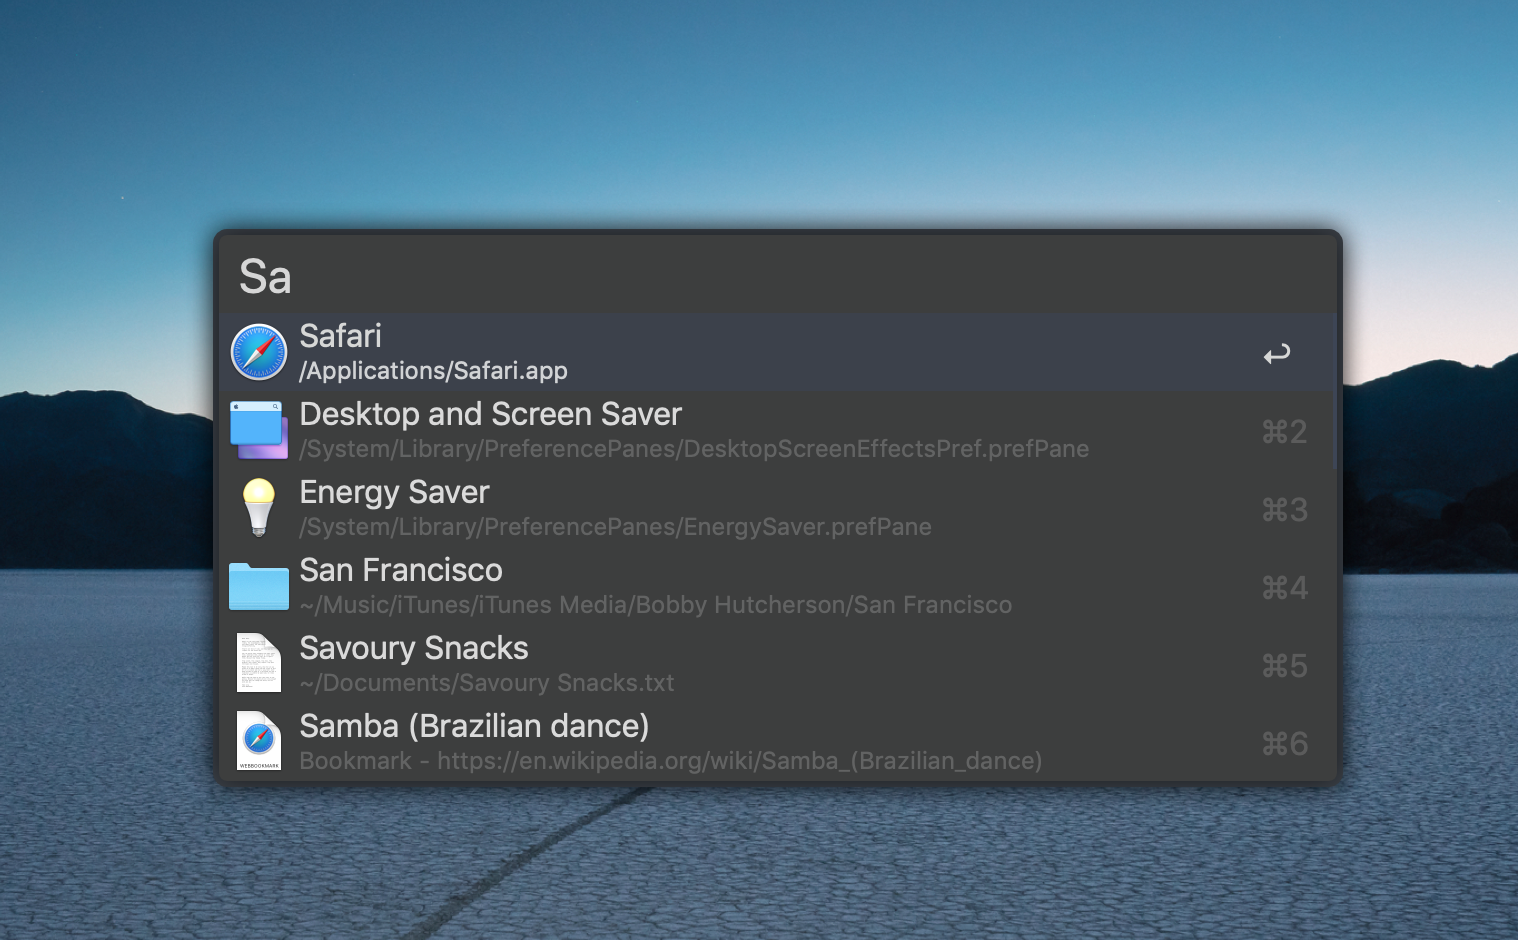This screenshot has width=1518, height=940.
Task: Click the Desktop and Screen Saver icon
Action: (259, 431)
